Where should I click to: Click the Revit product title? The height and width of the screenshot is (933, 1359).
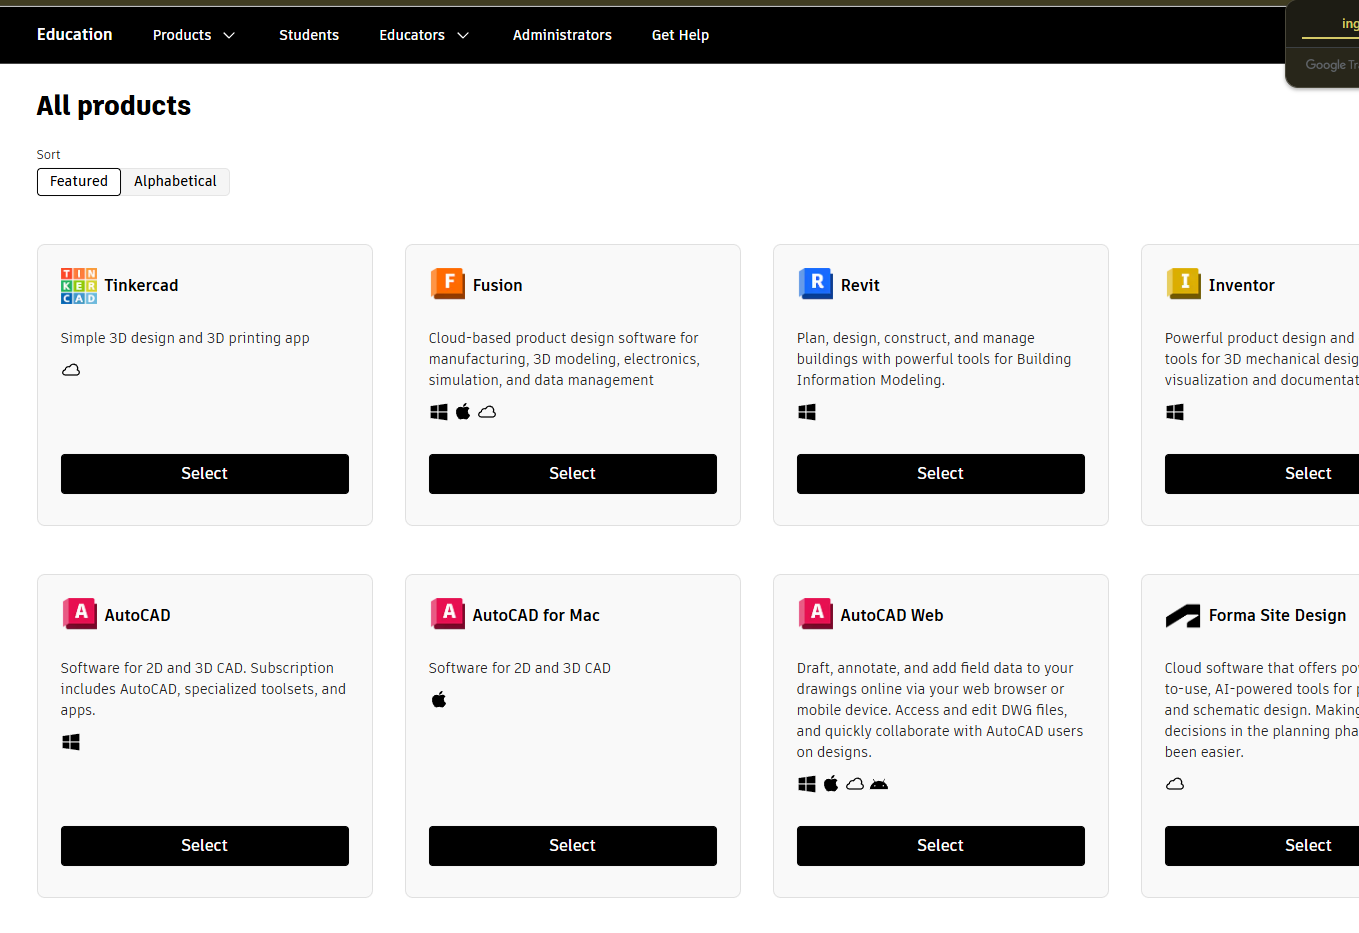[x=860, y=286]
